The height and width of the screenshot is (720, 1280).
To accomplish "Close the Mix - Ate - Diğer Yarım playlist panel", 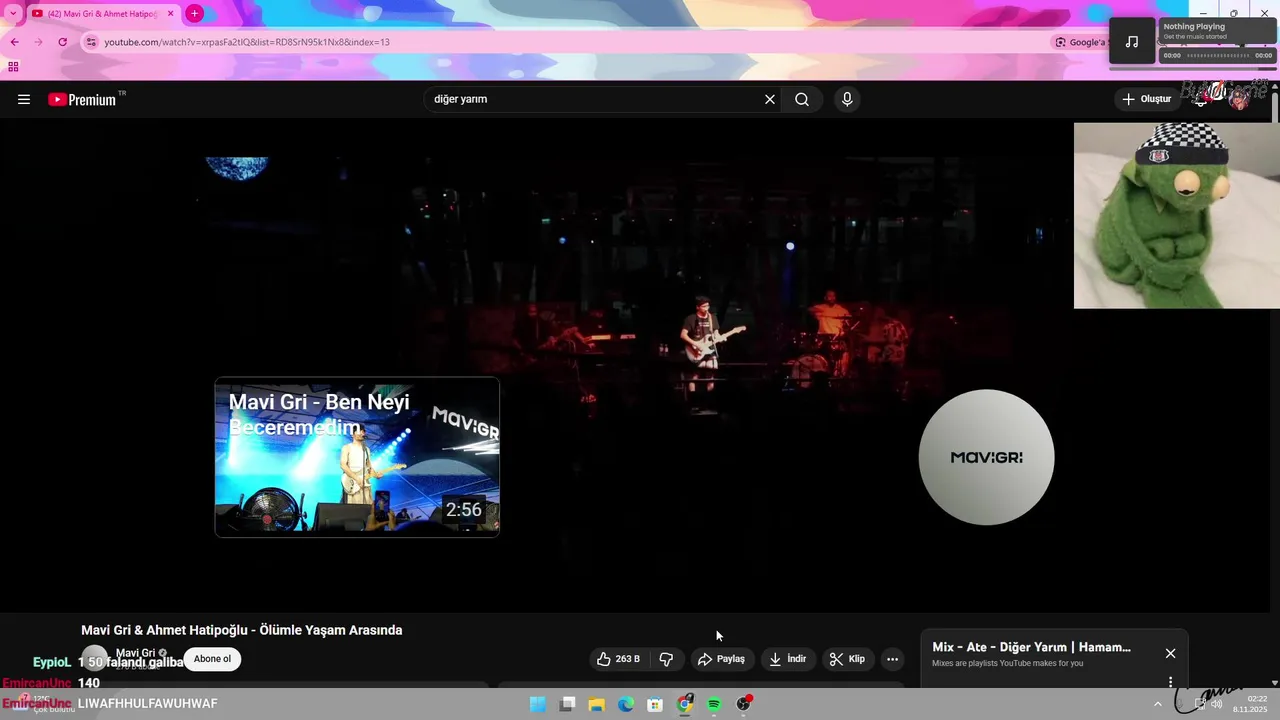I will coord(1170,653).
